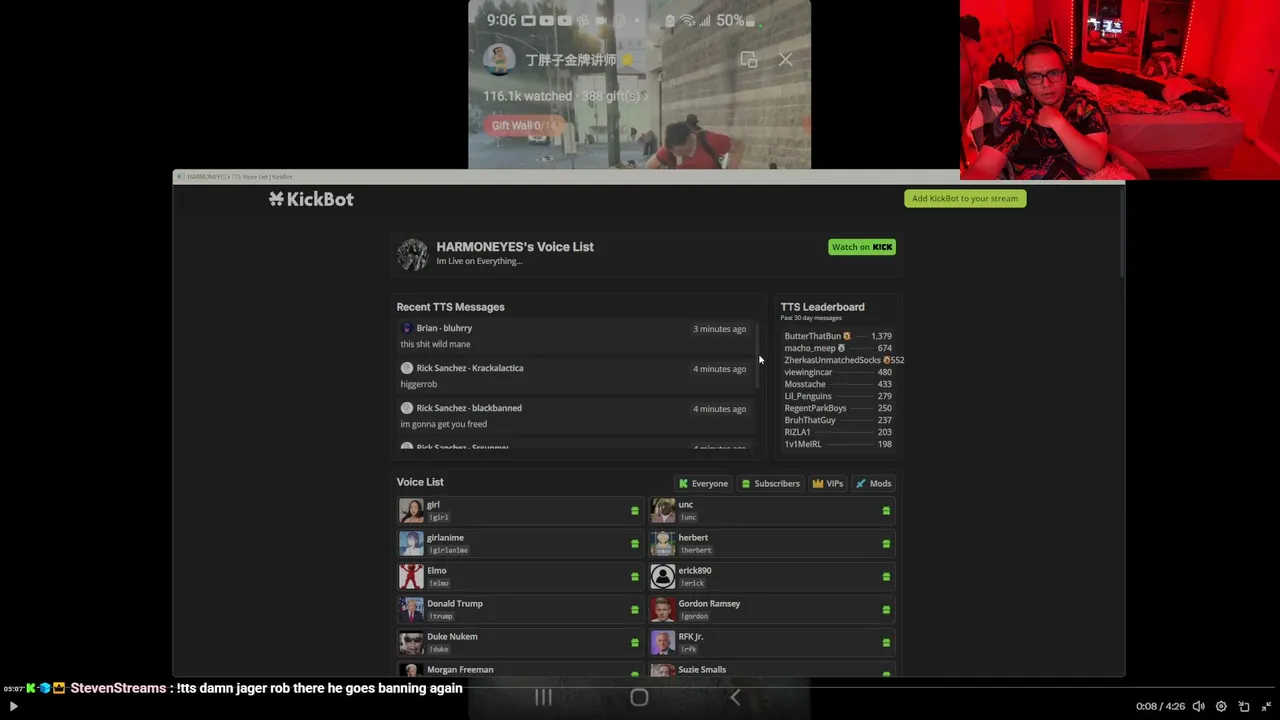Filter voice list by Subscribers
The image size is (1280, 720).
click(x=770, y=484)
